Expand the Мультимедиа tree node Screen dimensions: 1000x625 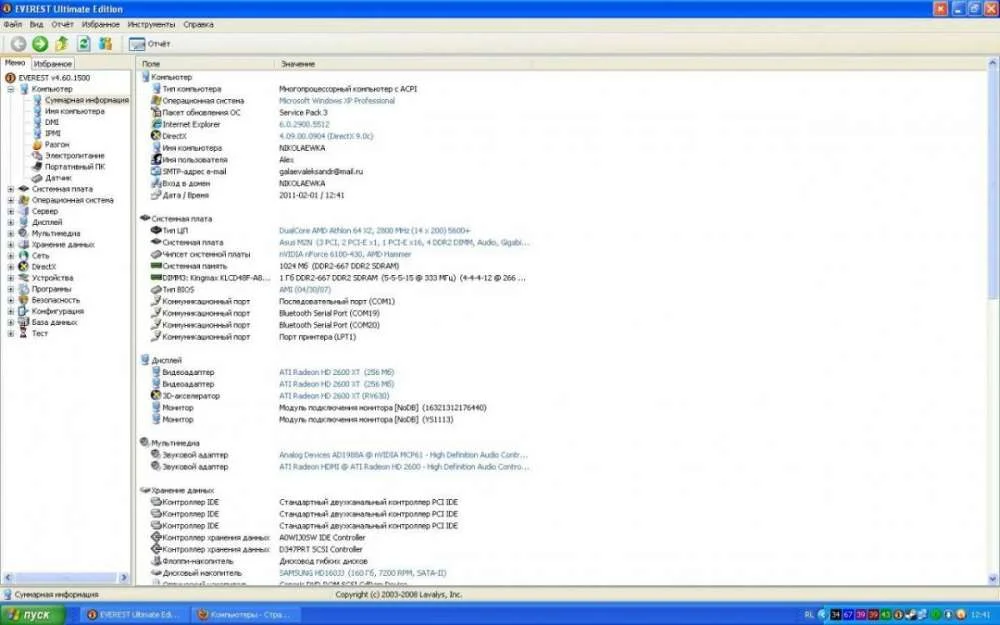11,233
